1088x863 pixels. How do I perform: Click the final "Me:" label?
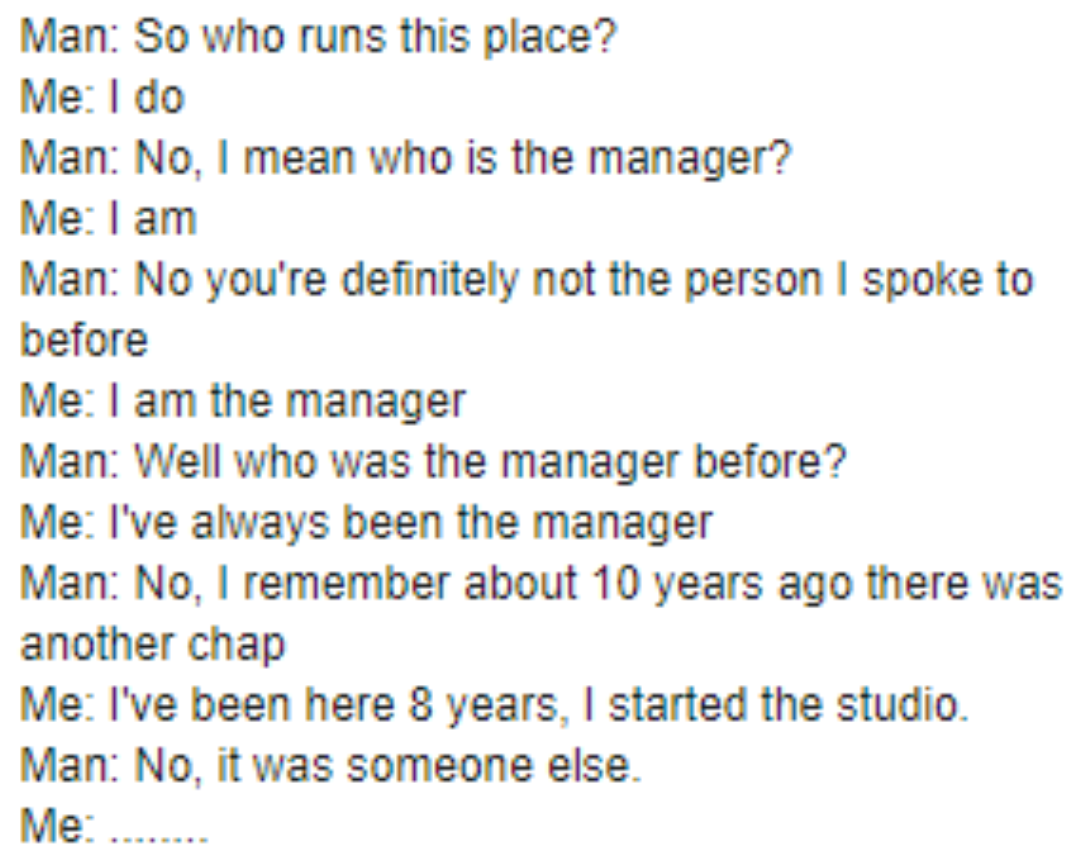(x=57, y=828)
